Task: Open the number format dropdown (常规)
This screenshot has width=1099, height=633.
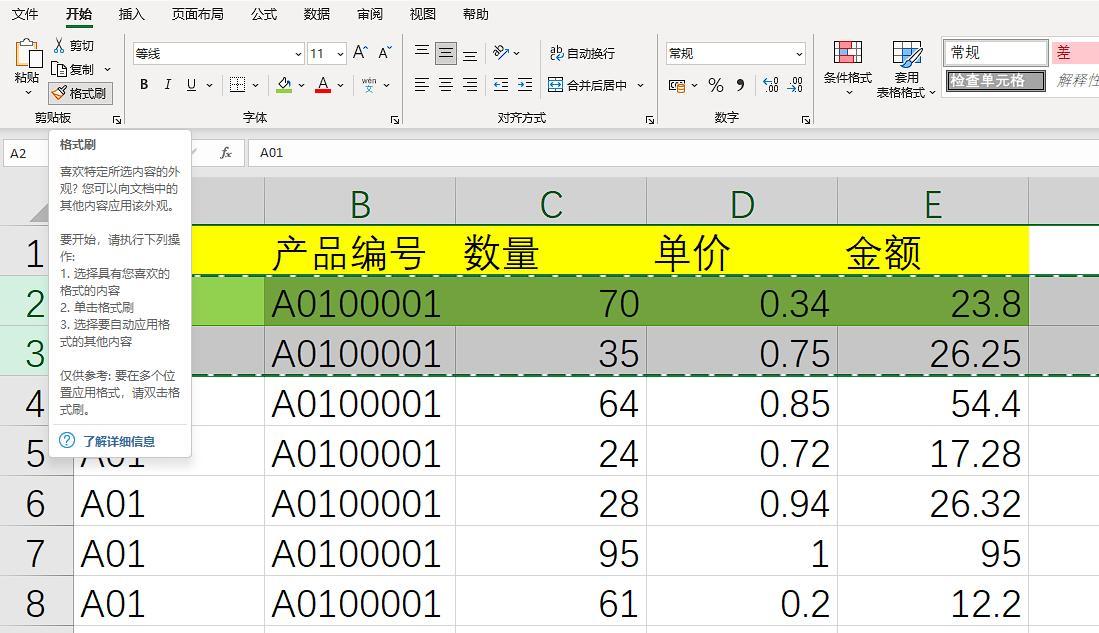Action: click(x=798, y=53)
